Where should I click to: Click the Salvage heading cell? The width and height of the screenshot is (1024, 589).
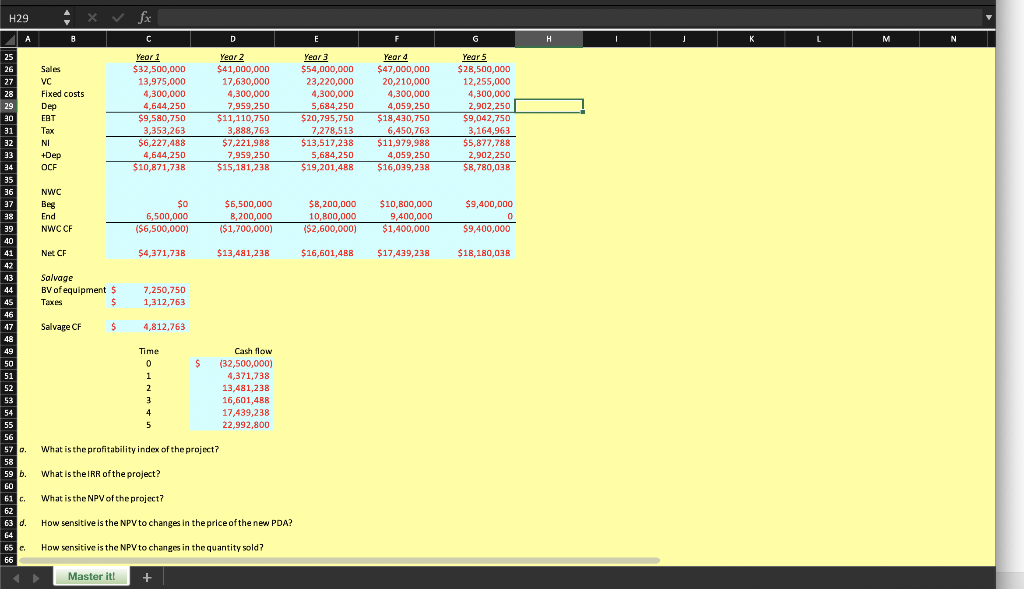point(57,278)
